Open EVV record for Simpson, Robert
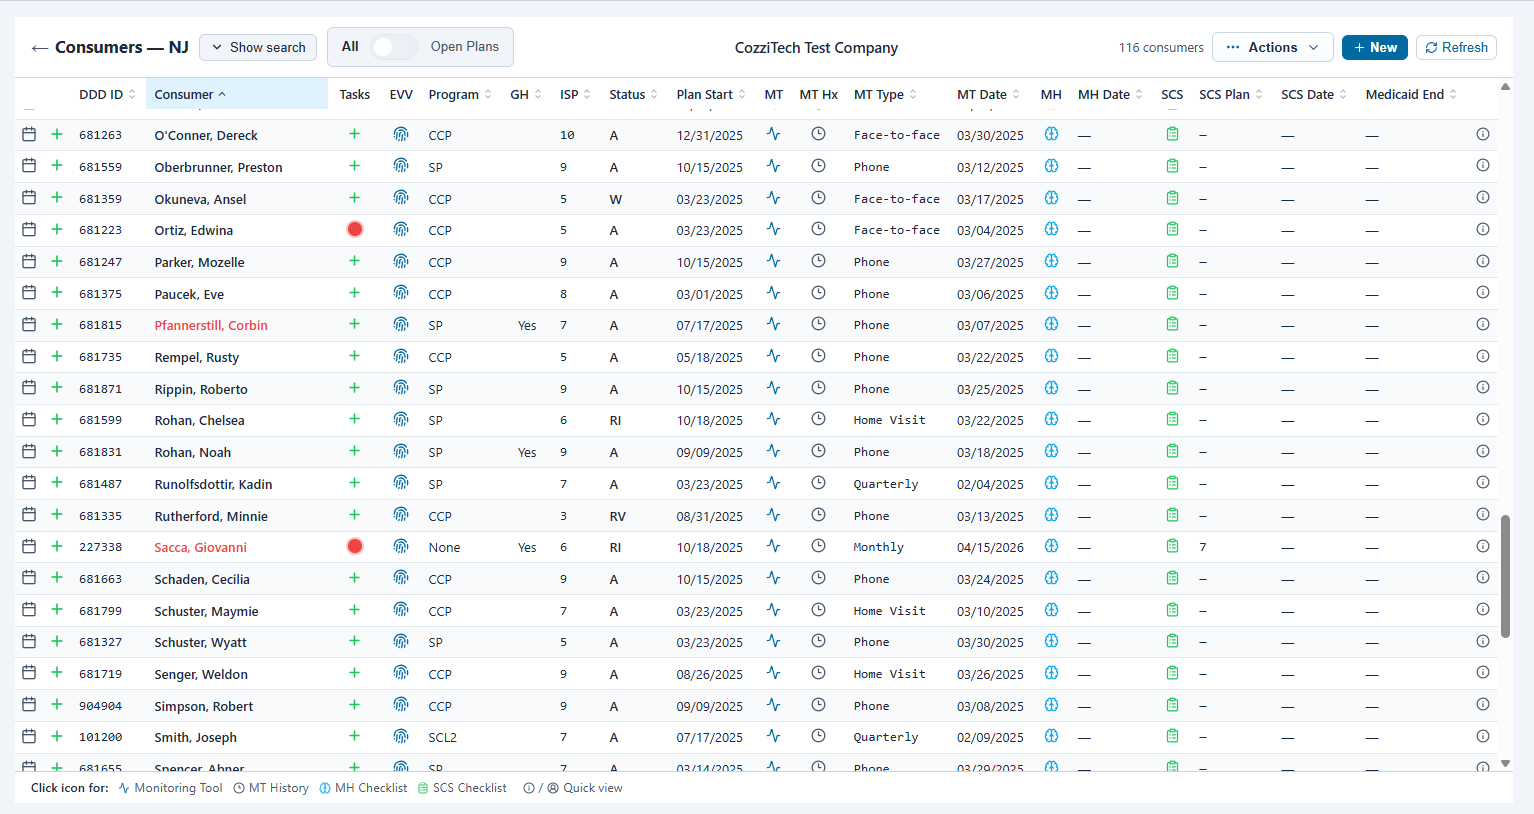The image size is (1534, 814). (x=401, y=704)
